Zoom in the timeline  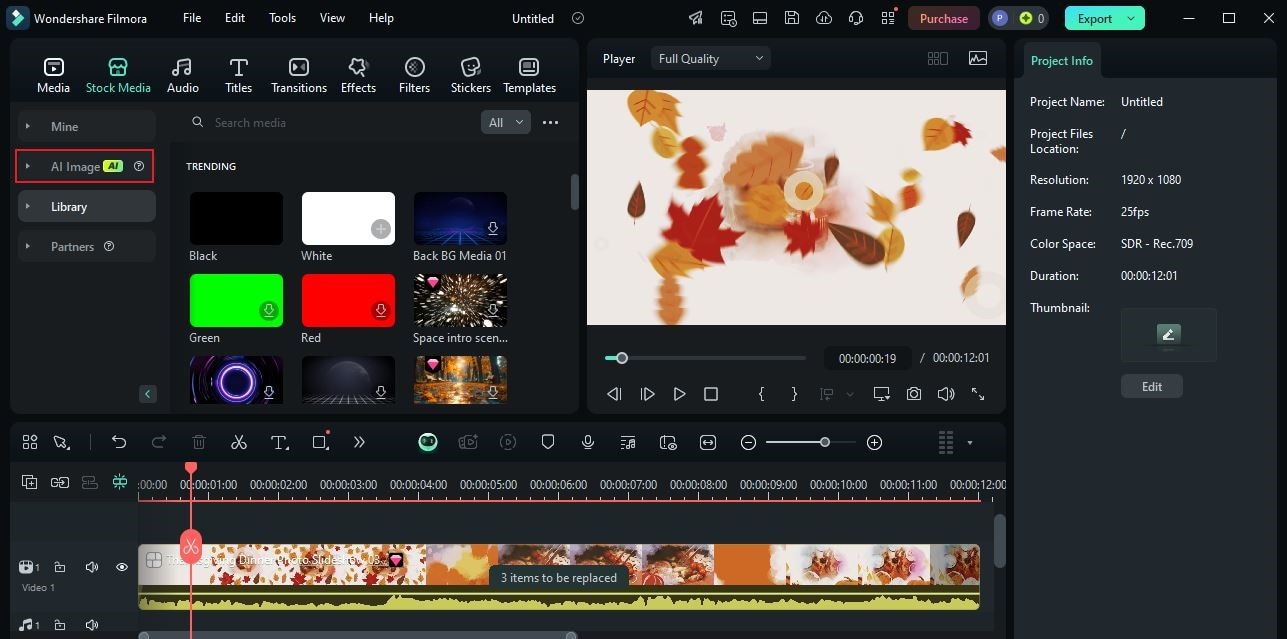(x=874, y=442)
